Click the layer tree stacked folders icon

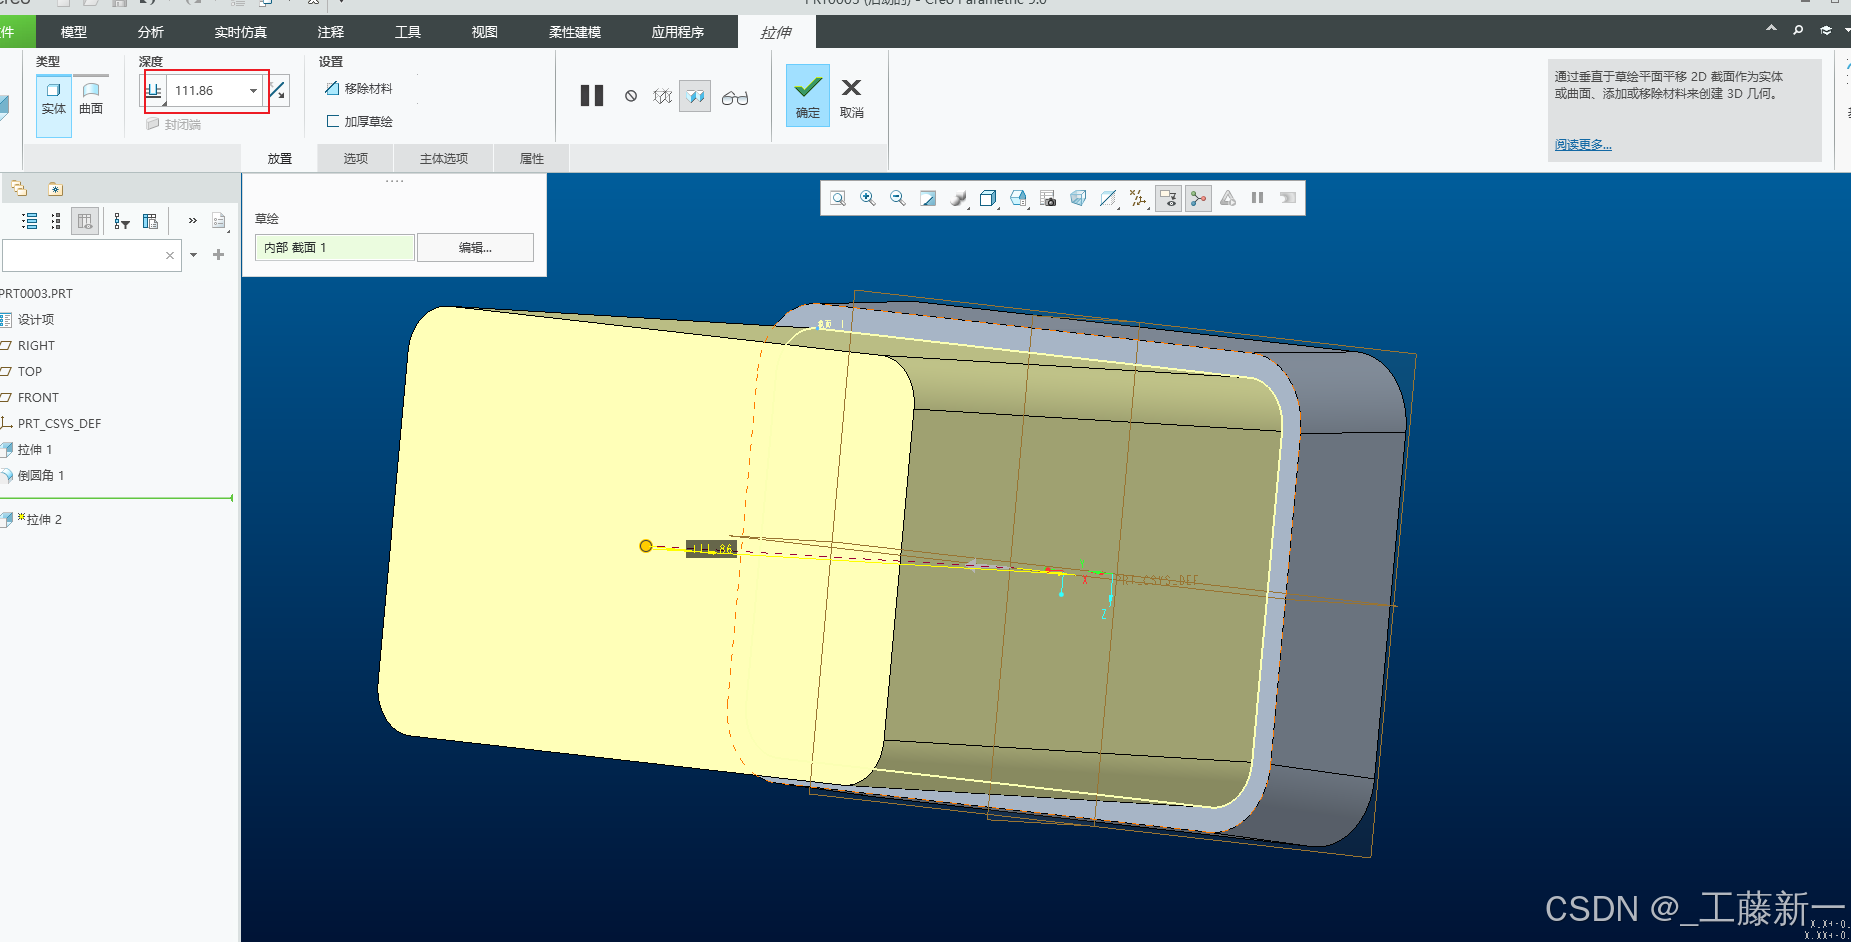[x=19, y=188]
